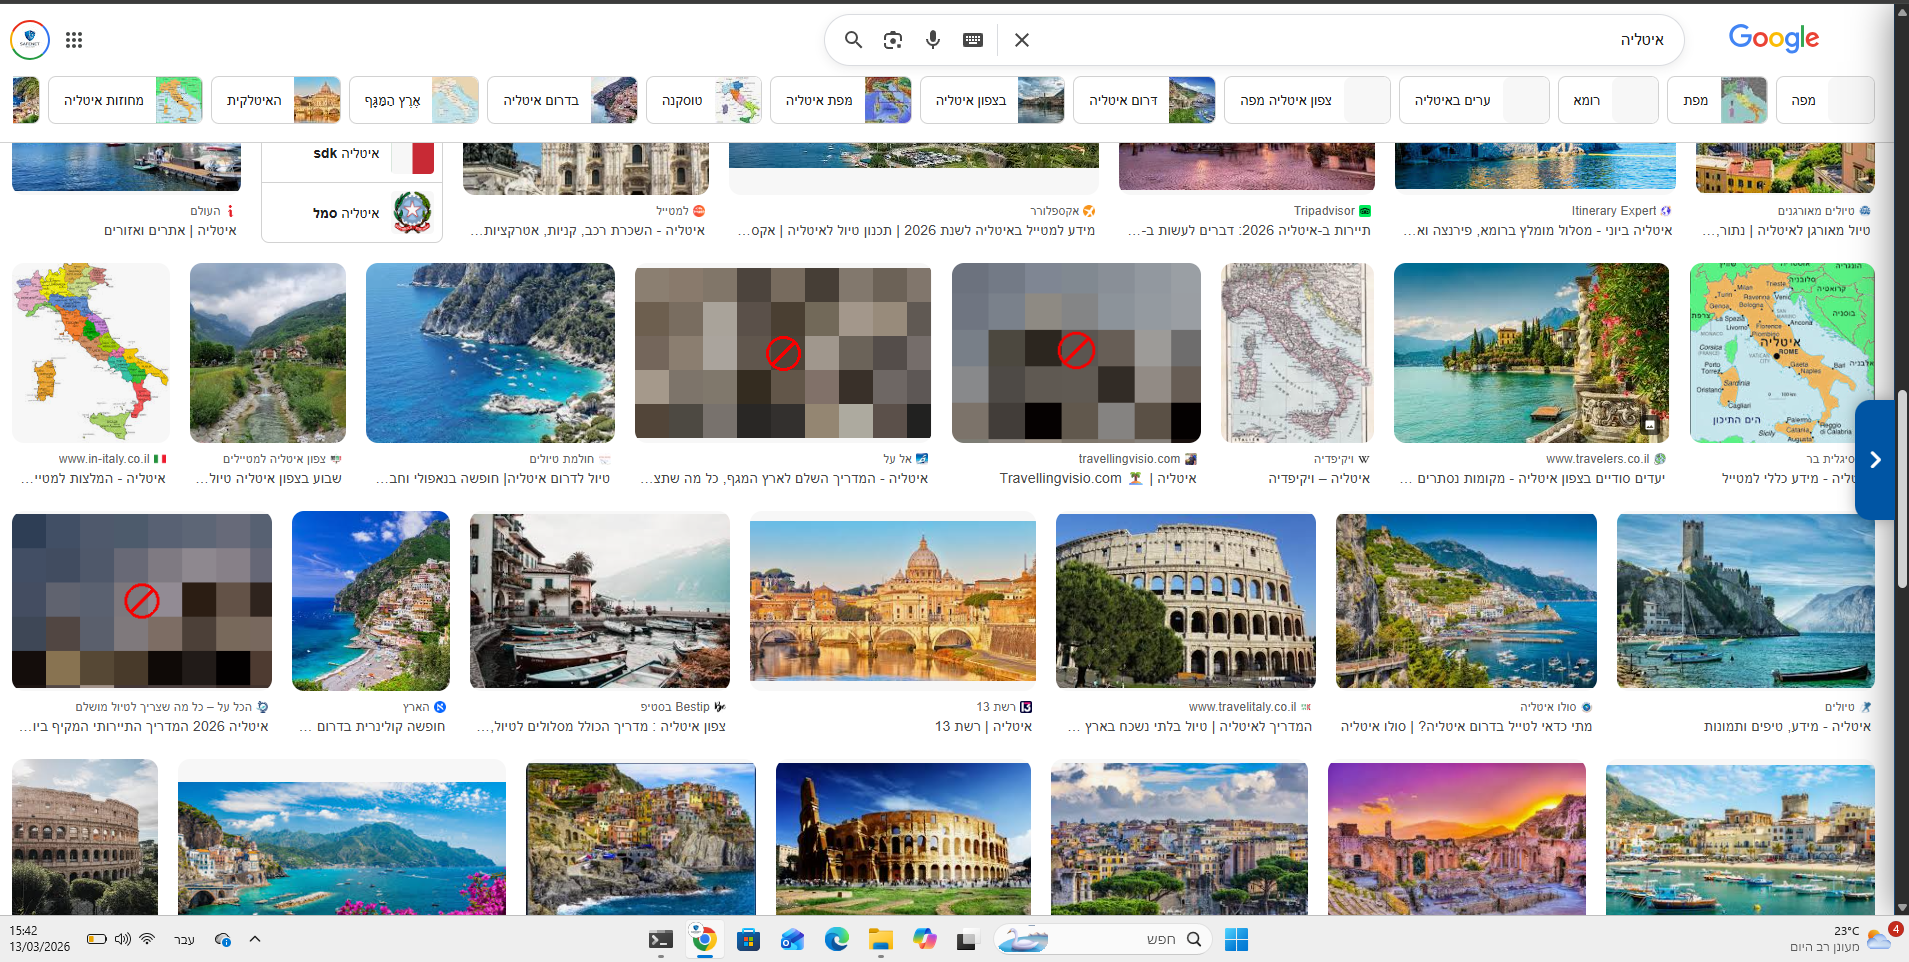The image size is (1909, 962).
Task: Open Microsoft Edge from the taskbar
Action: click(836, 939)
